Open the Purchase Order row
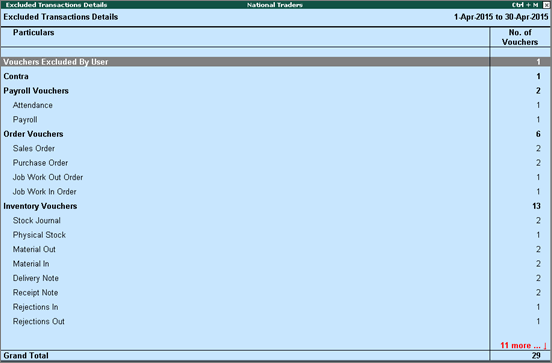The height and width of the screenshot is (363, 552). (276, 163)
